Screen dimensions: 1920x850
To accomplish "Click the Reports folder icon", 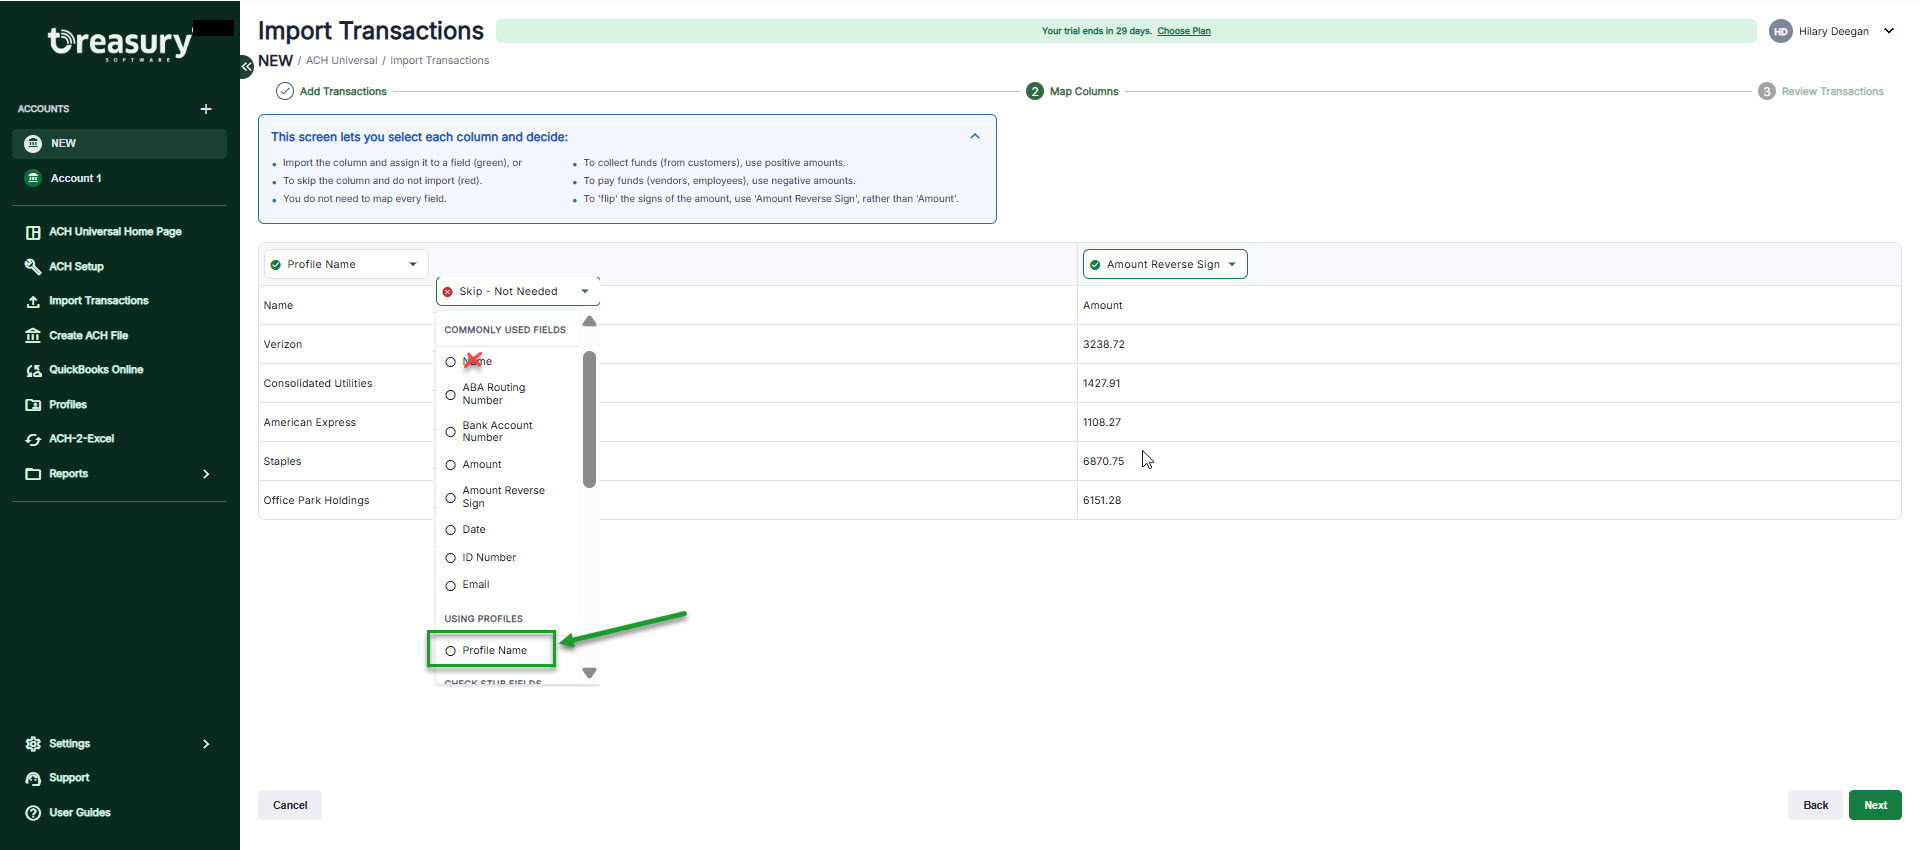I will [33, 474].
